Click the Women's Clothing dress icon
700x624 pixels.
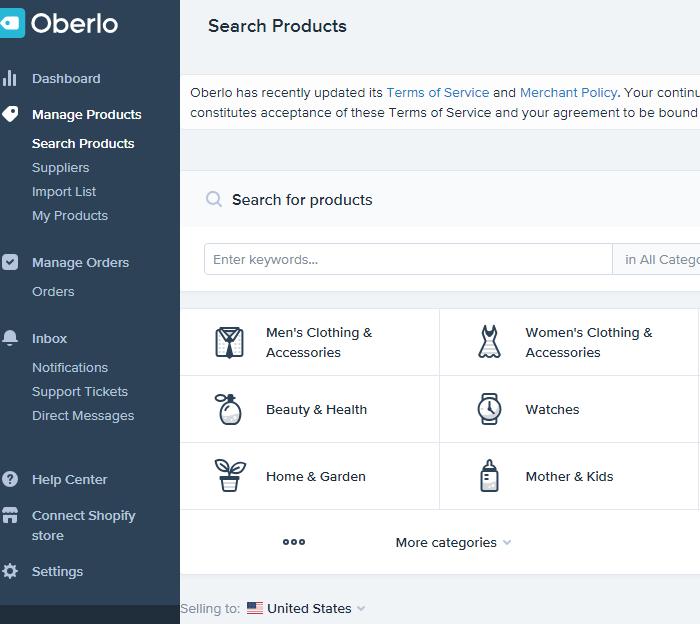click(488, 342)
